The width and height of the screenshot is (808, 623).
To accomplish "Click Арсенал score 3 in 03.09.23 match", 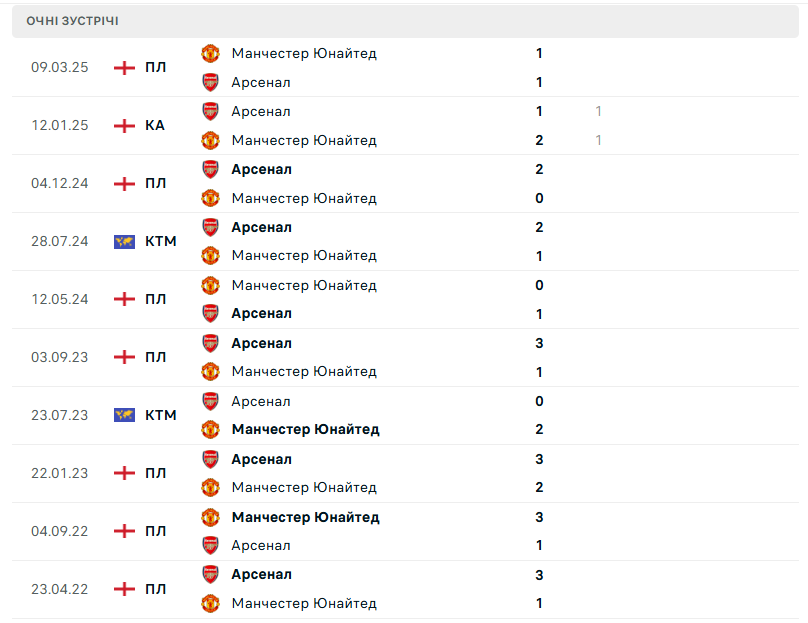I will [x=539, y=343].
